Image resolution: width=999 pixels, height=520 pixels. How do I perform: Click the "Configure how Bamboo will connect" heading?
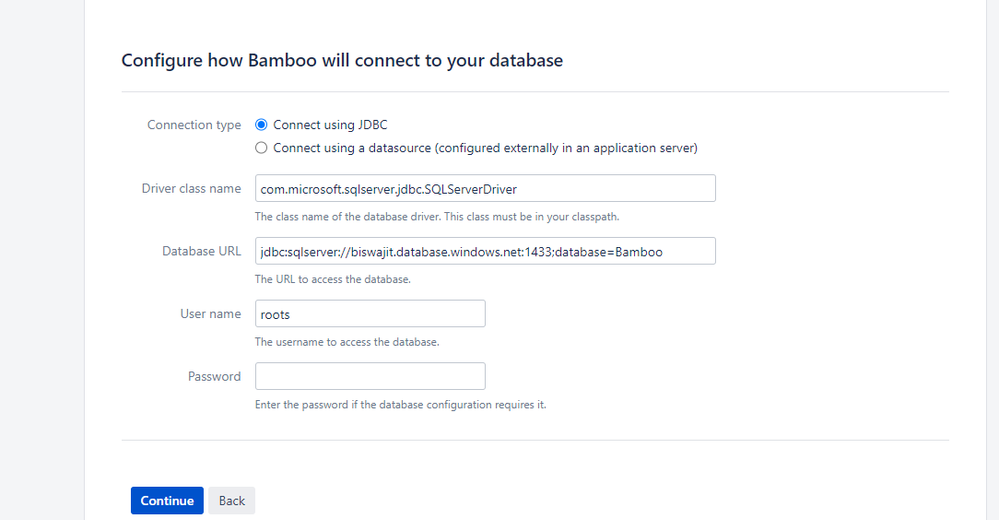[x=342, y=61]
